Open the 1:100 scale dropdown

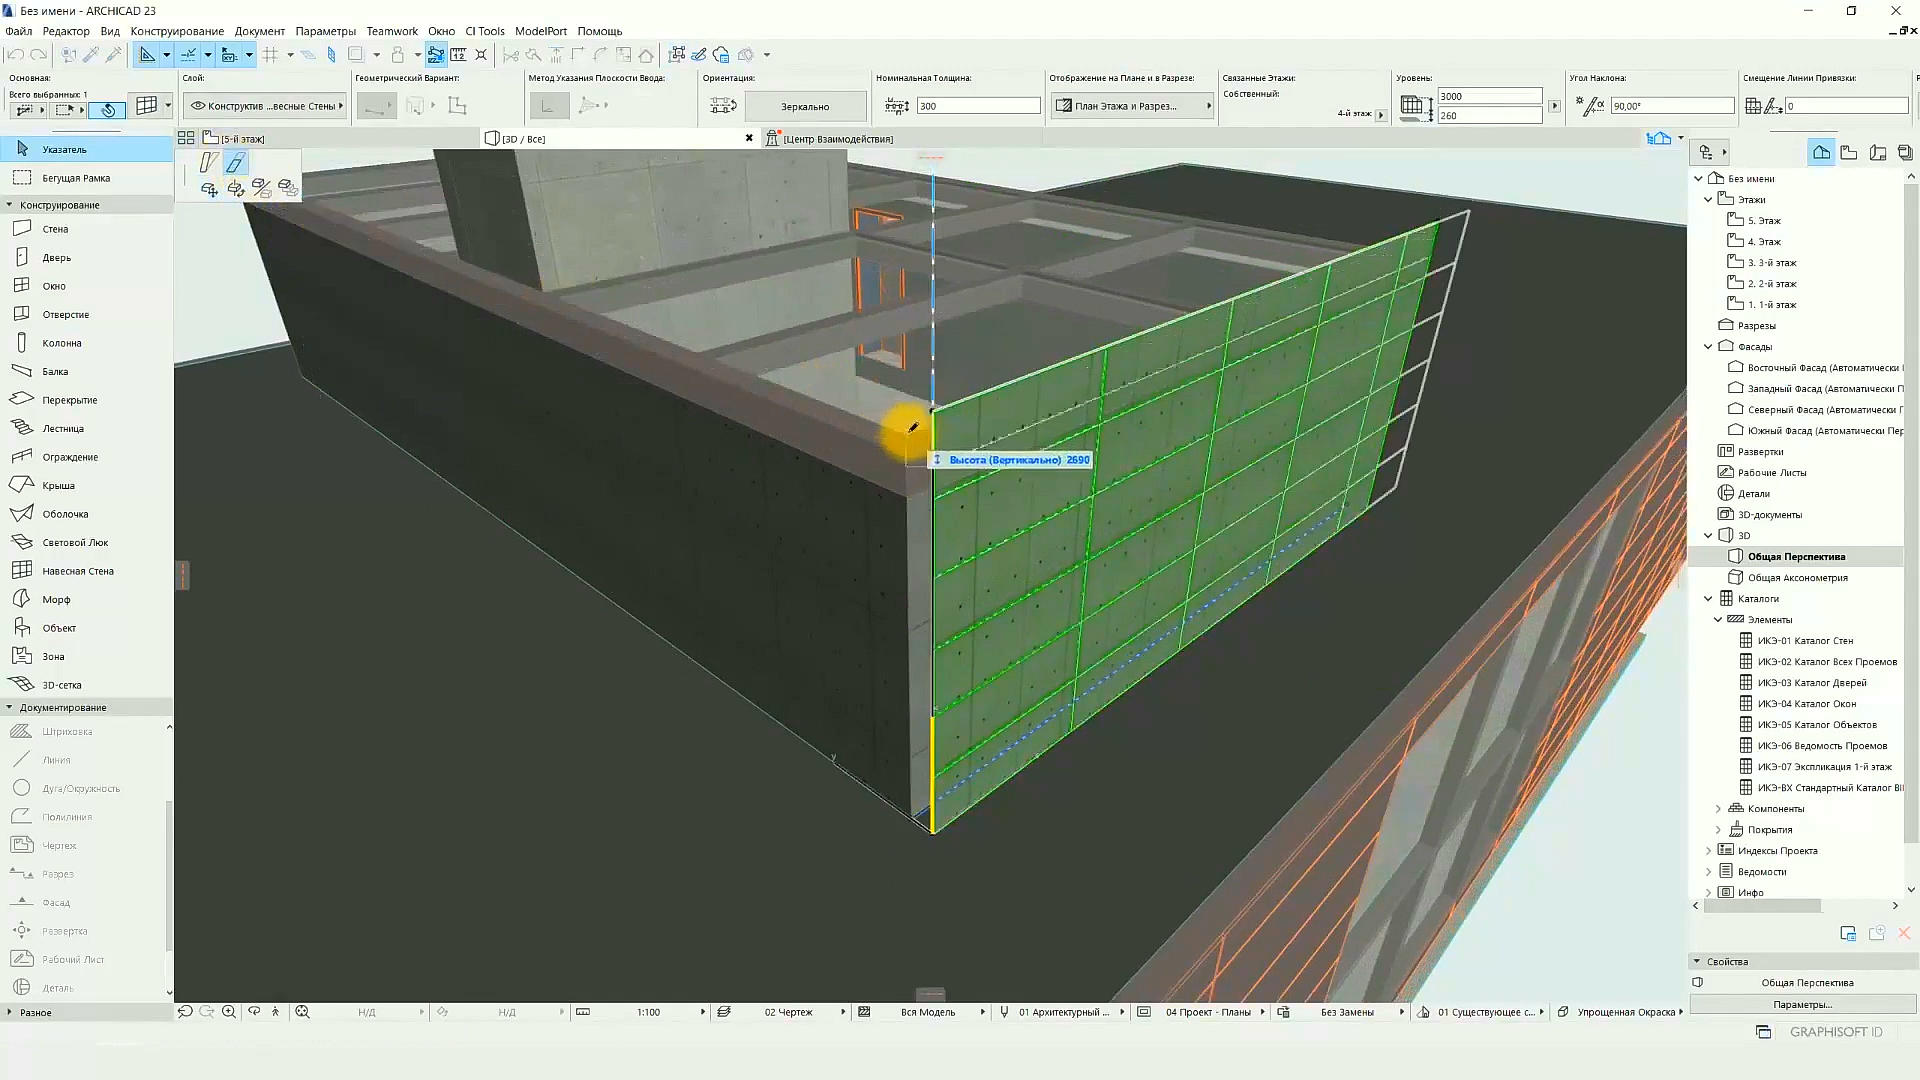[648, 1012]
